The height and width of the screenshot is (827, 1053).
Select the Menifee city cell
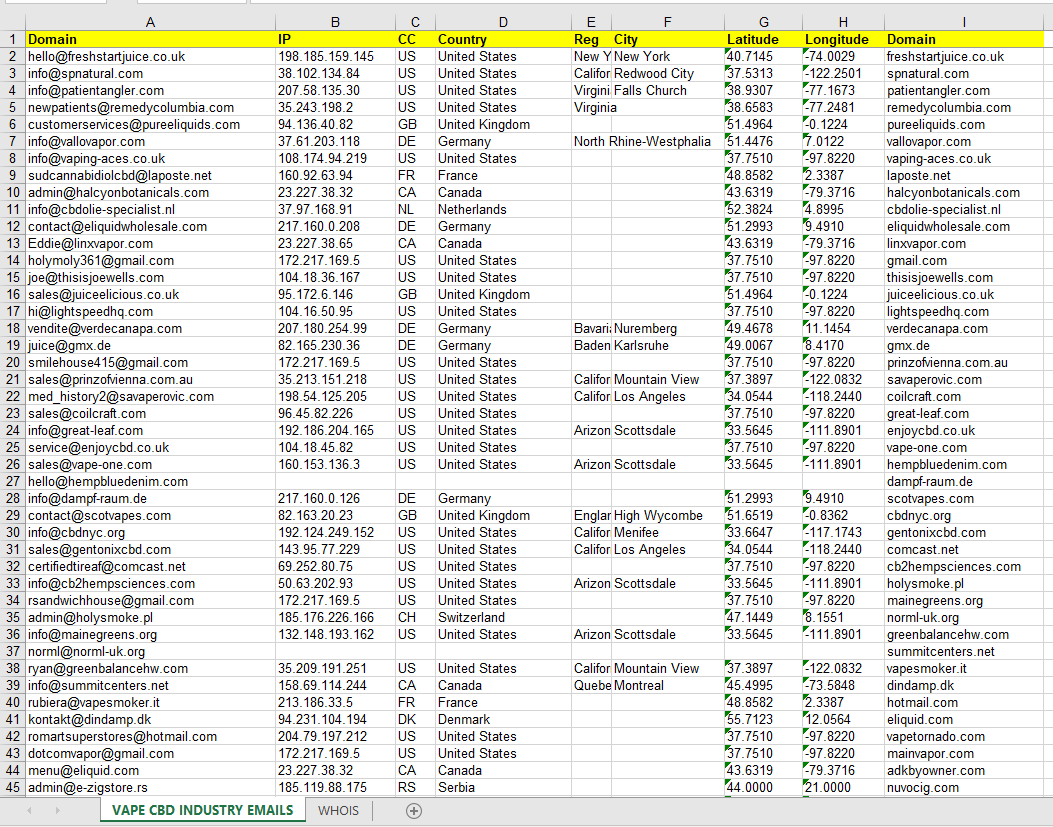tap(668, 533)
